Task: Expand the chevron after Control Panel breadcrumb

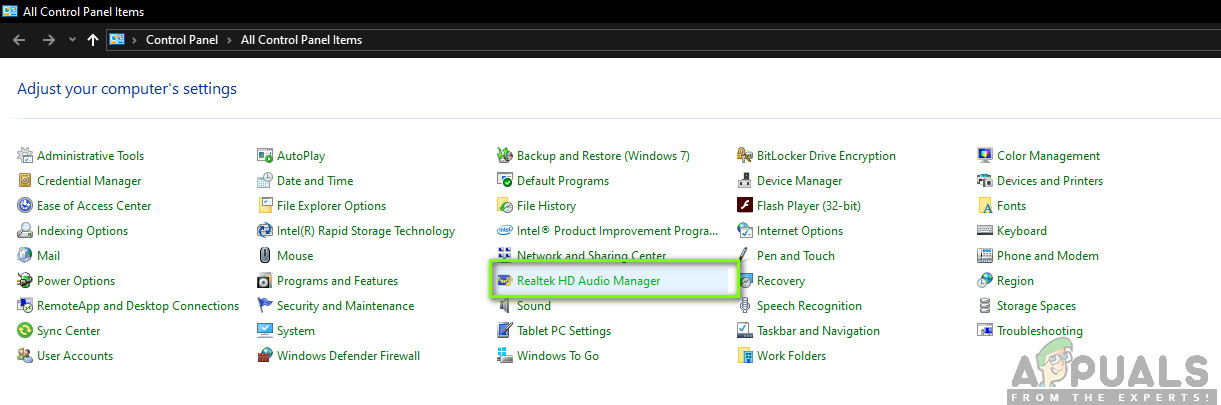Action: click(x=231, y=40)
